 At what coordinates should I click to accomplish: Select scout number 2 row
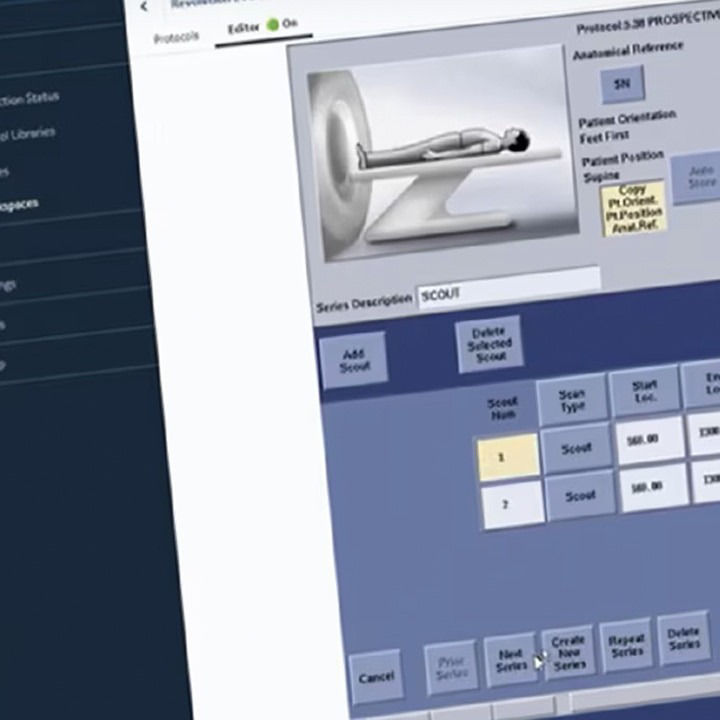(513, 504)
